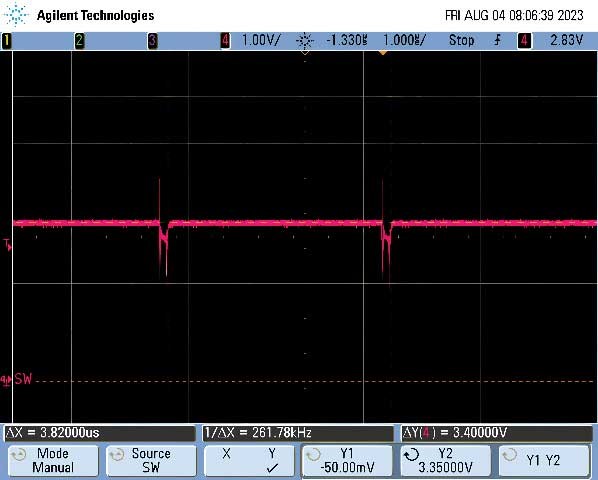The height and width of the screenshot is (480, 598).
Task: Open the Mode Manual softkey menu
Action: 53,461
